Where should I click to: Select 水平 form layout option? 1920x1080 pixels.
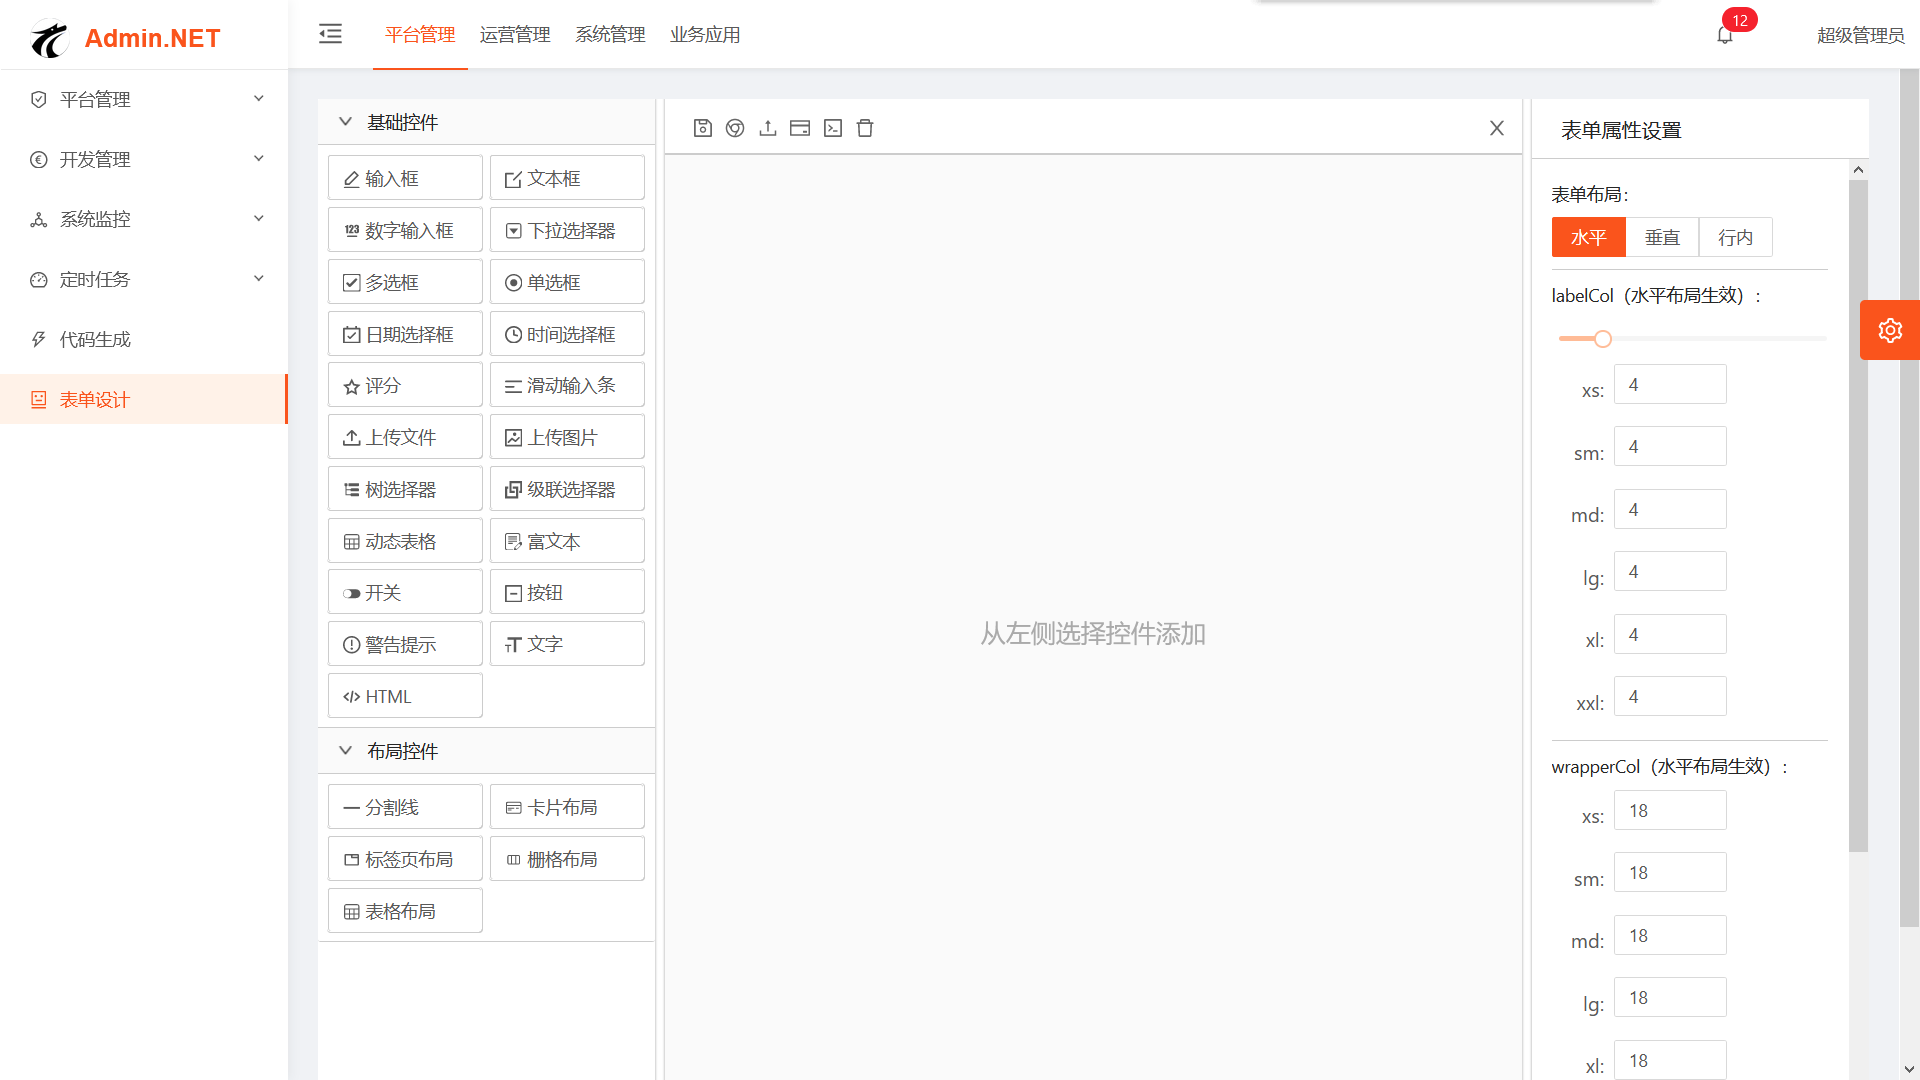1588,237
